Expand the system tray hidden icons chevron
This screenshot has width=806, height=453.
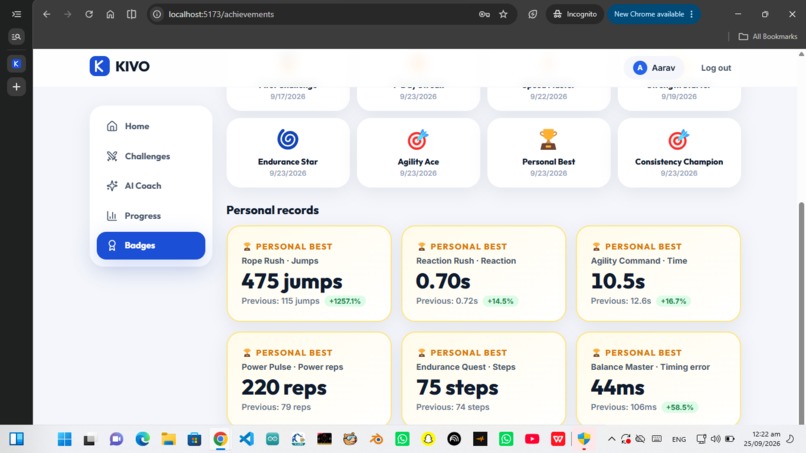tap(611, 439)
